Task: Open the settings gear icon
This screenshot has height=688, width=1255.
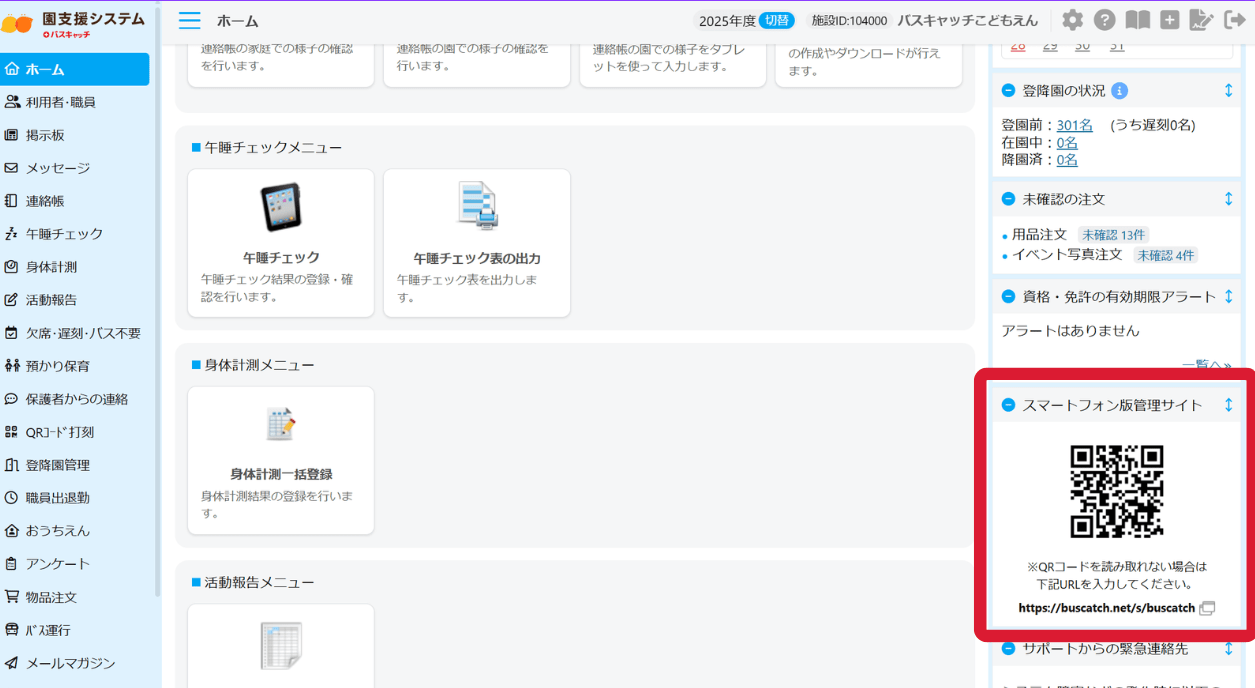Action: (1074, 19)
